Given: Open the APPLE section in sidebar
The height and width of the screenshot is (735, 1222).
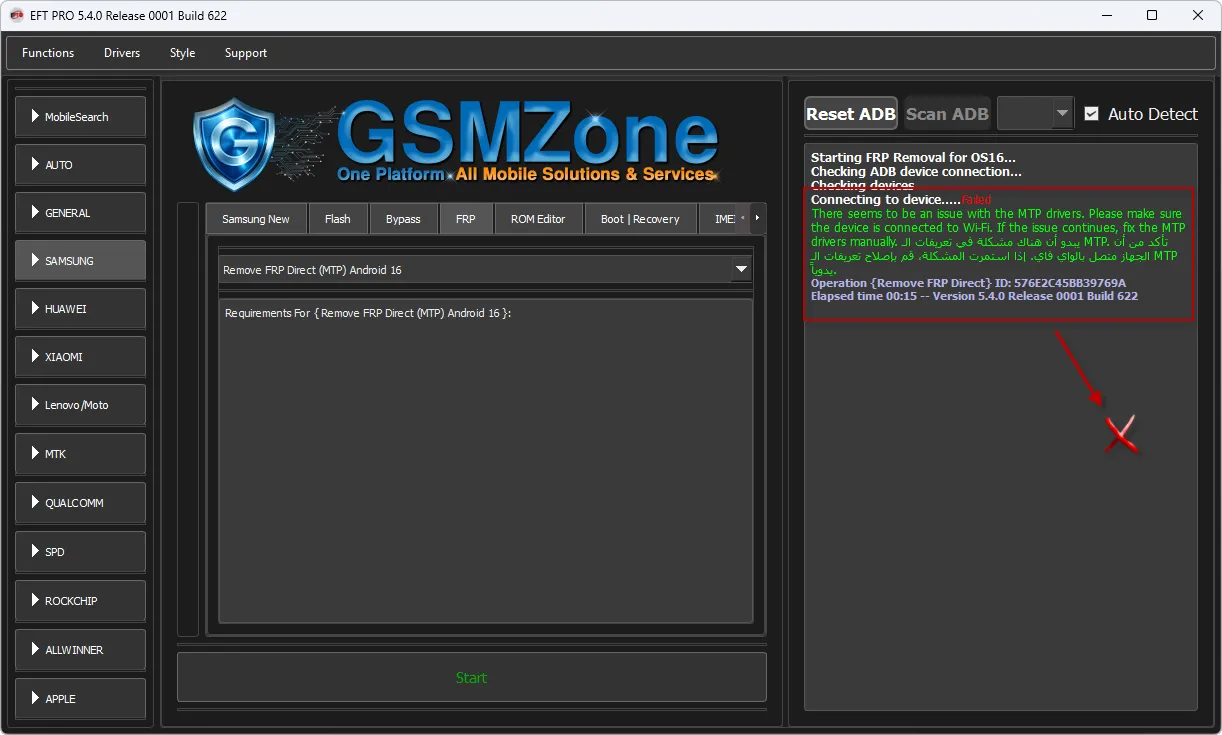Looking at the screenshot, I should 80,699.
